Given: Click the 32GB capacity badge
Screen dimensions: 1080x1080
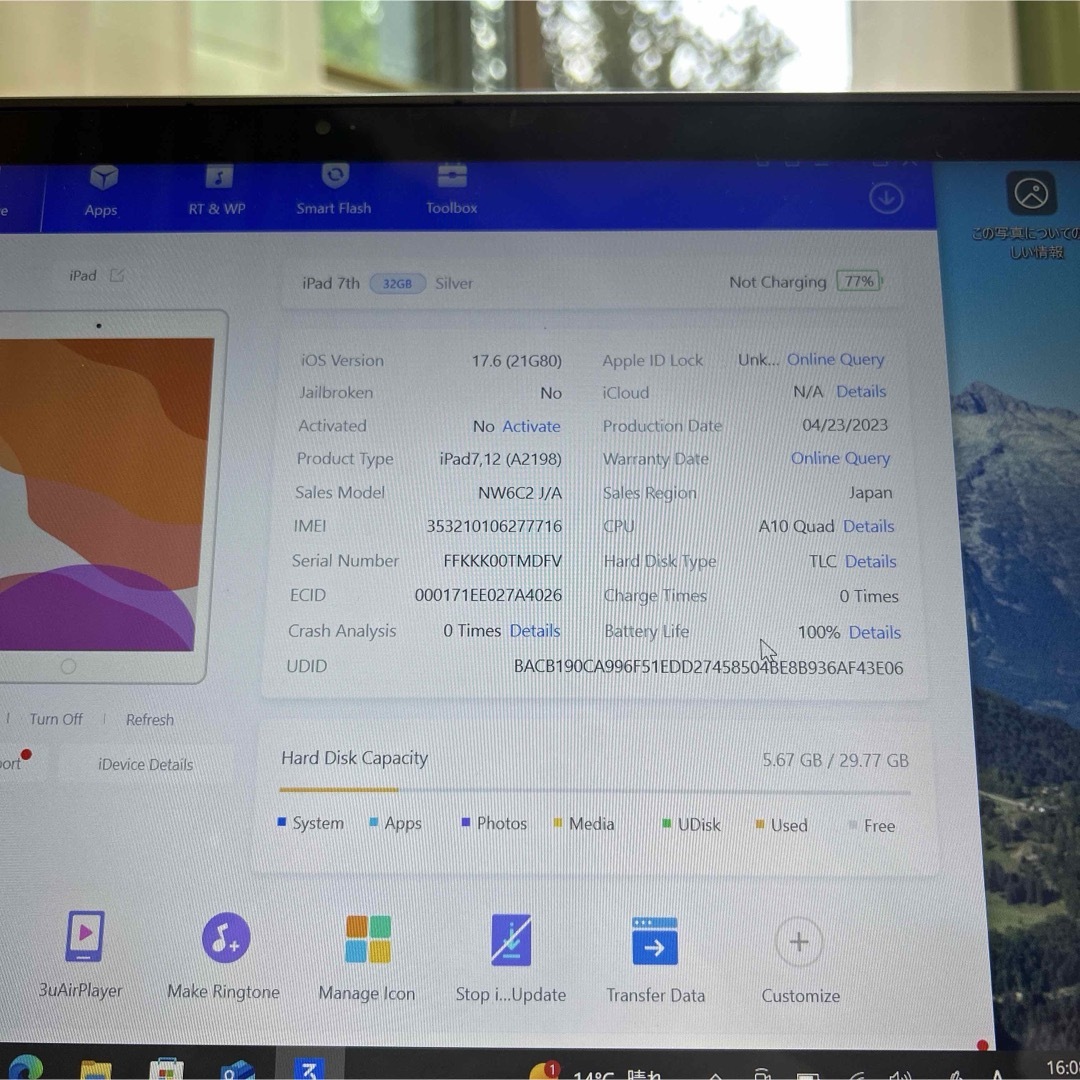Looking at the screenshot, I should click(x=397, y=284).
